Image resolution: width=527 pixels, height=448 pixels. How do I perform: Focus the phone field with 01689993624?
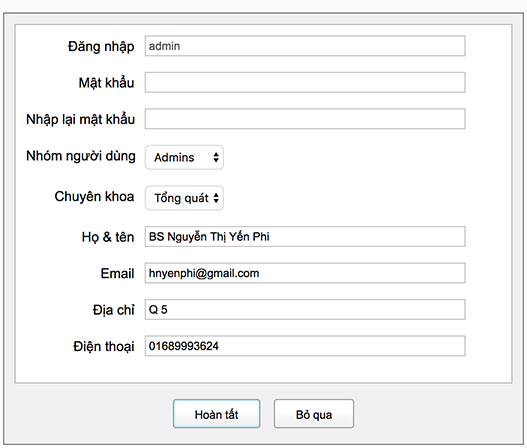(305, 345)
